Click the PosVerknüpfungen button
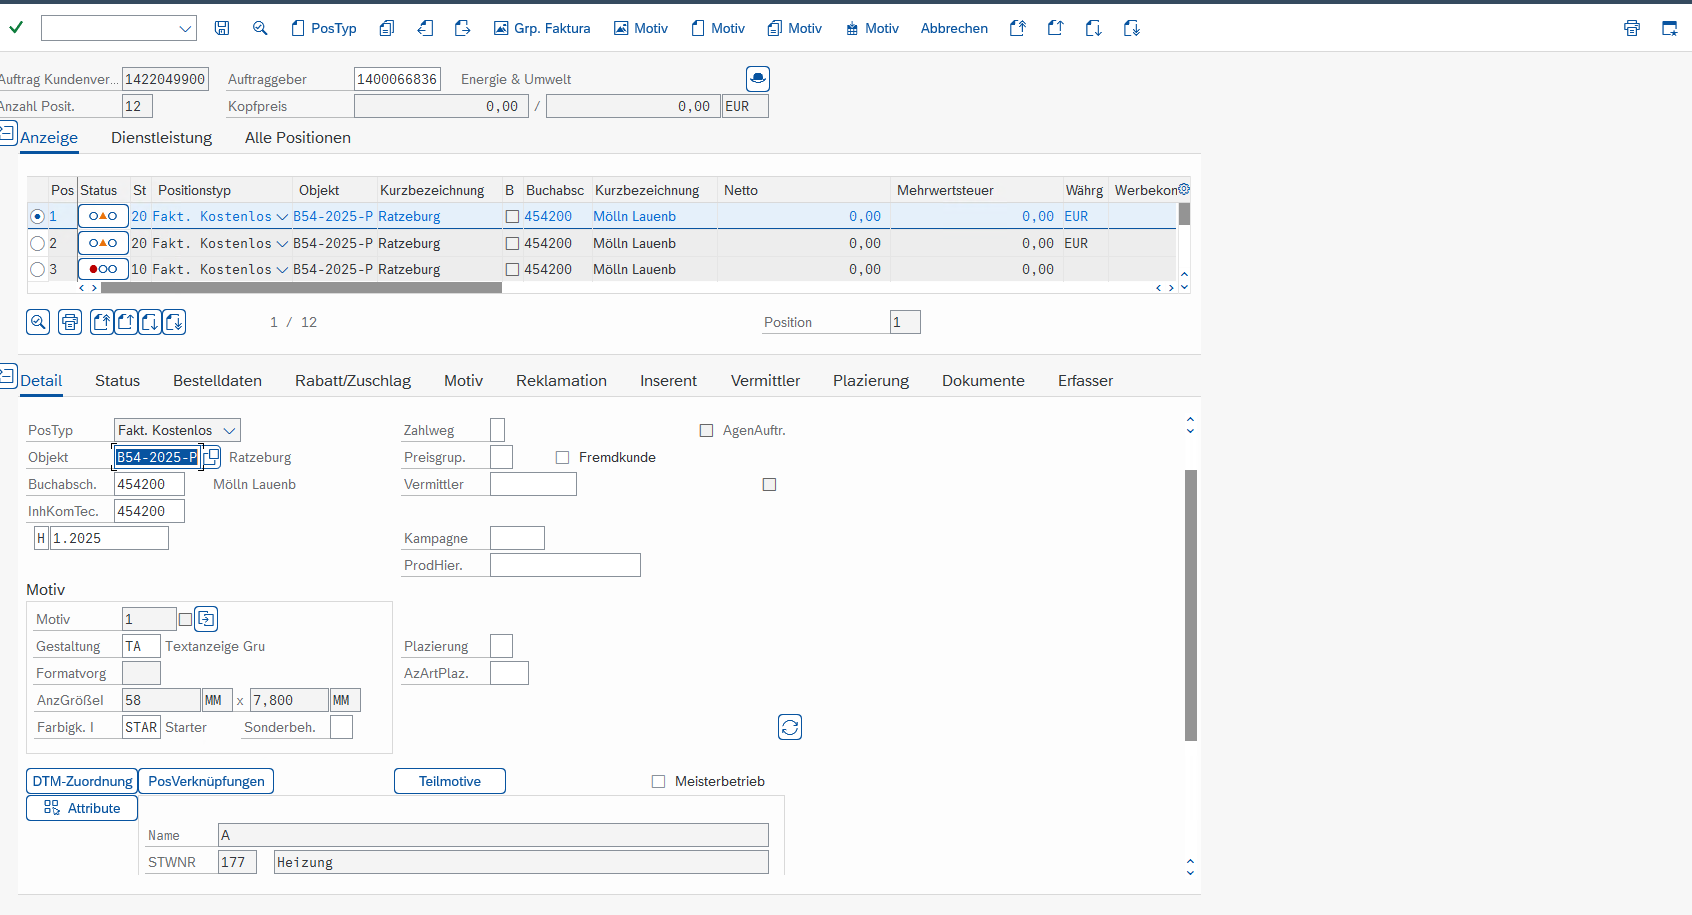Viewport: 1692px width, 915px height. pos(206,781)
